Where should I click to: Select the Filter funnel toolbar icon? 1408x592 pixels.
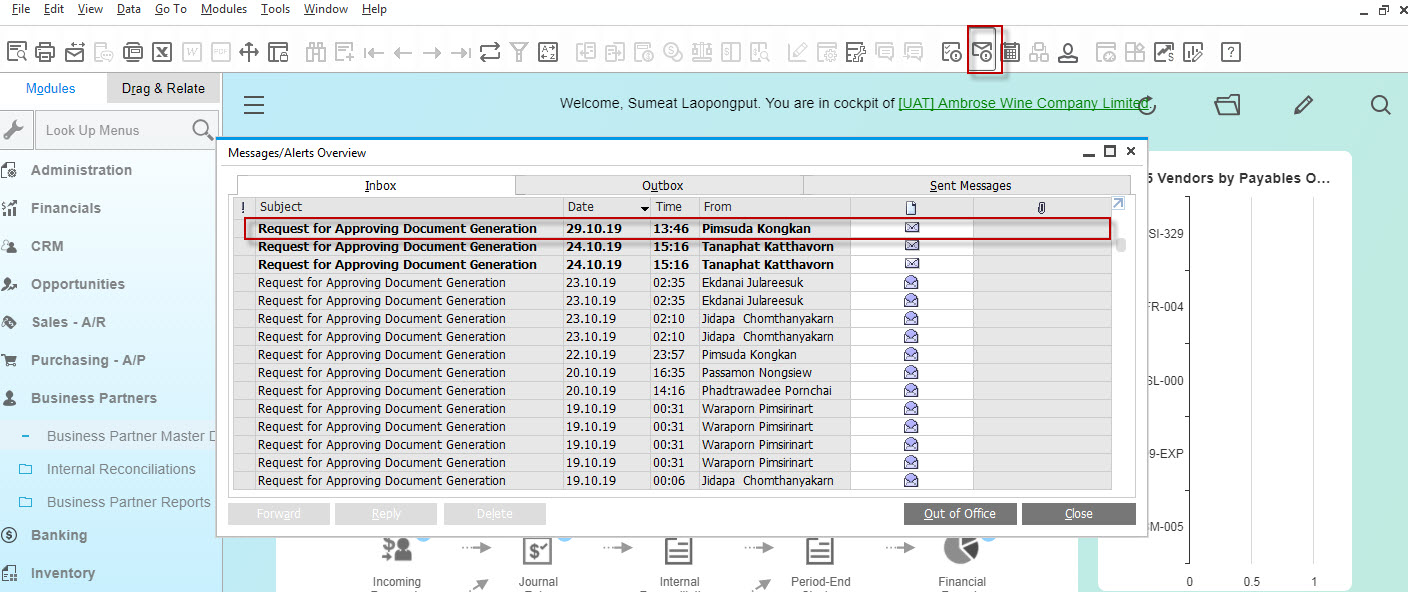point(519,51)
